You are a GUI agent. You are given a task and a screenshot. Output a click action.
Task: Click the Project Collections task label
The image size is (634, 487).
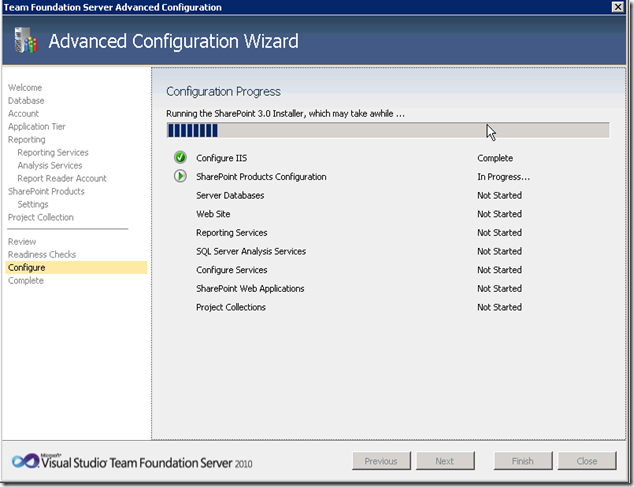click(x=231, y=307)
